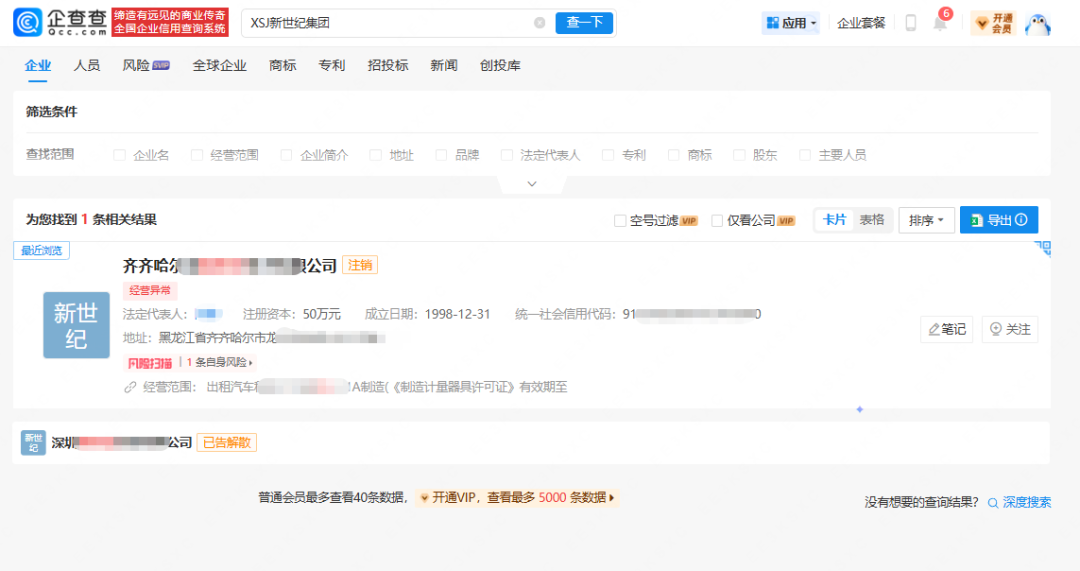The image size is (1080, 571).
Task: Select the 创投库 tab
Action: tap(500, 65)
